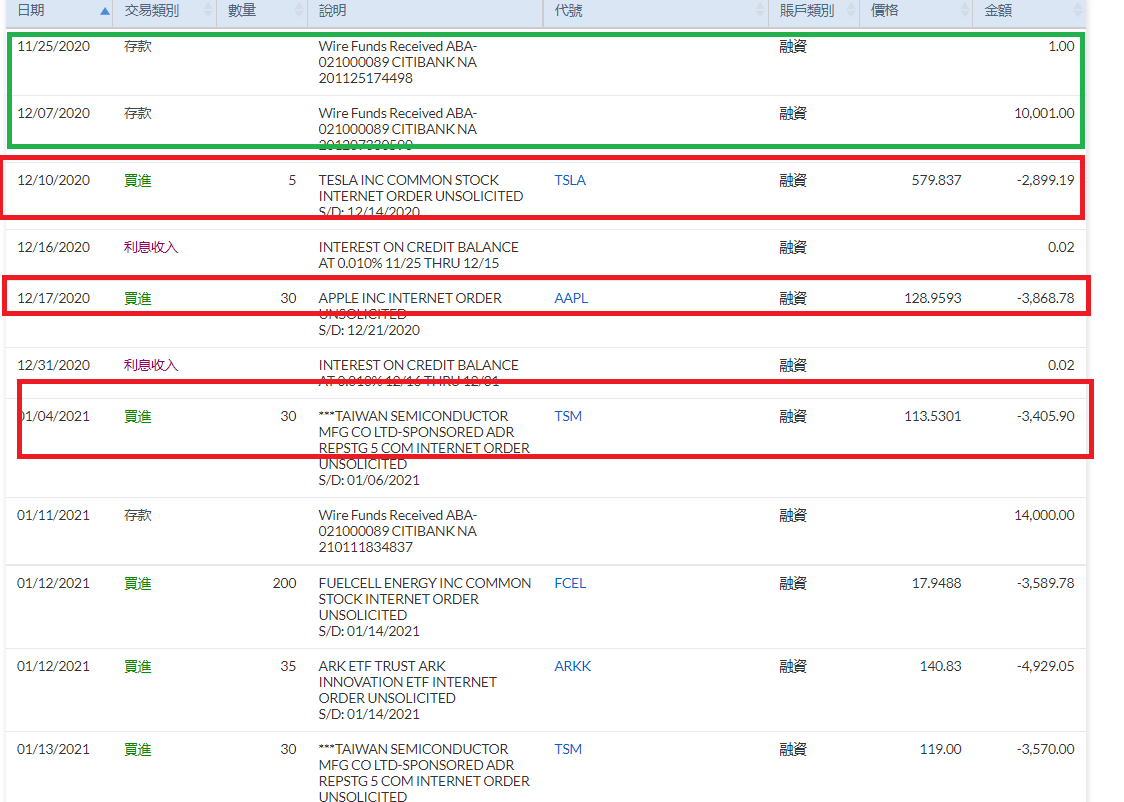The width and height of the screenshot is (1124, 802).
Task: Click 買進 in the Apple row
Action: click(x=138, y=298)
